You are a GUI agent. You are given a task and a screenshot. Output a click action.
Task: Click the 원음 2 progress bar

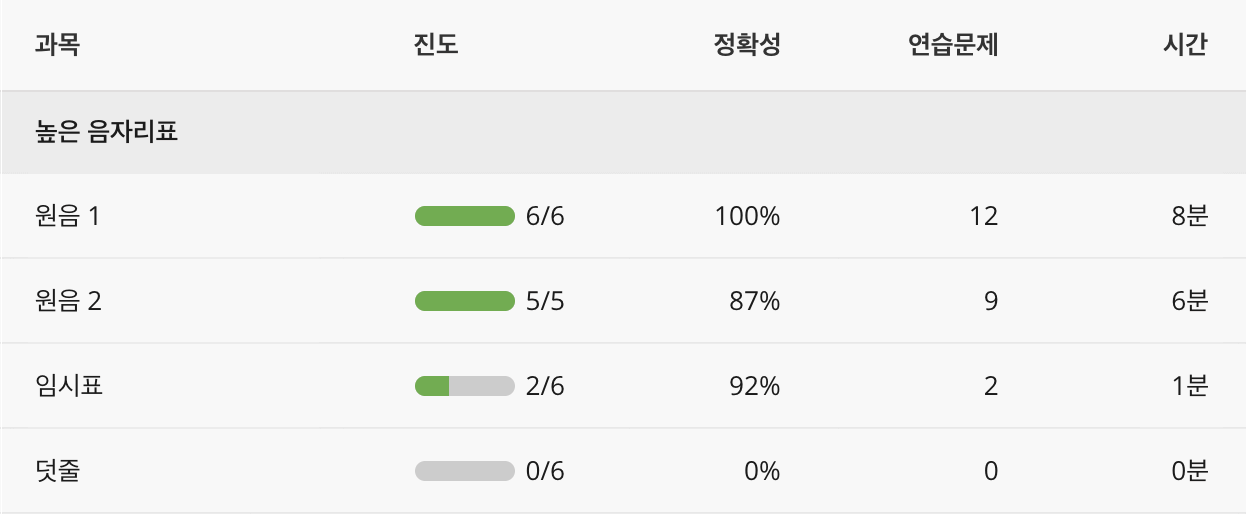coord(464,301)
